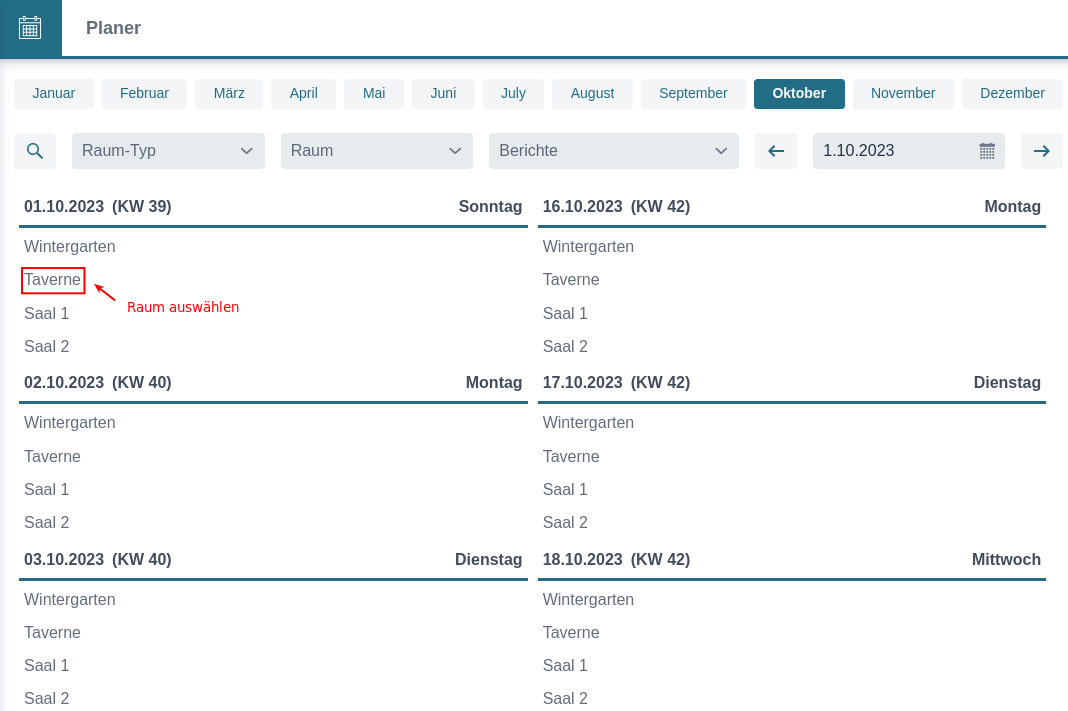1068x711 pixels.
Task: Select the September month tab
Action: [x=693, y=93]
